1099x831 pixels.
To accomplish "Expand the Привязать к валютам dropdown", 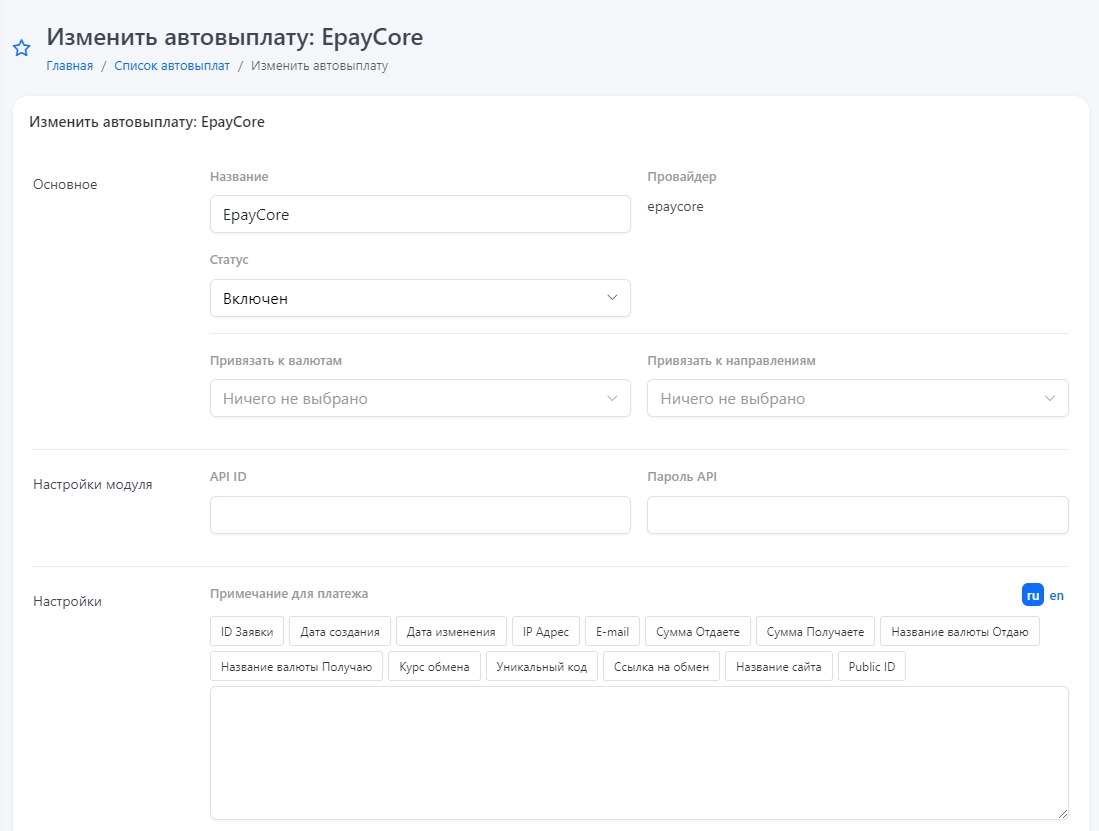I will tap(420, 398).
